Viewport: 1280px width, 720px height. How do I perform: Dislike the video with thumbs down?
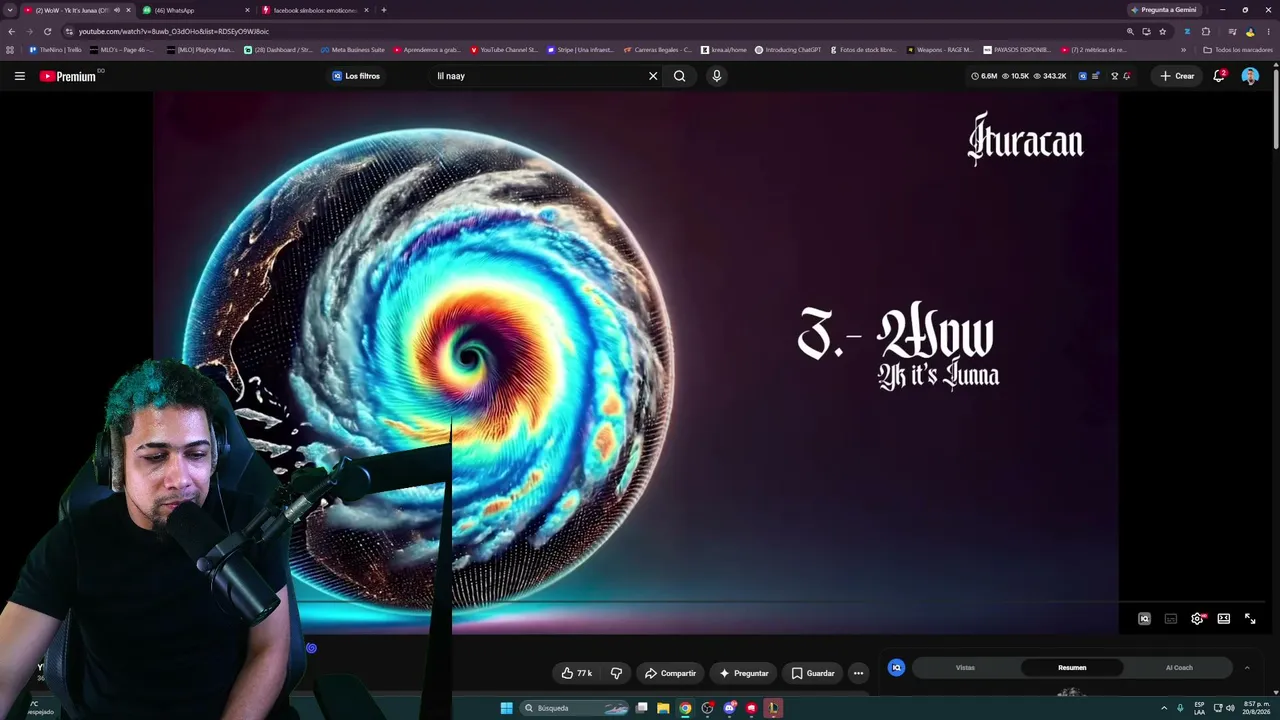point(616,674)
